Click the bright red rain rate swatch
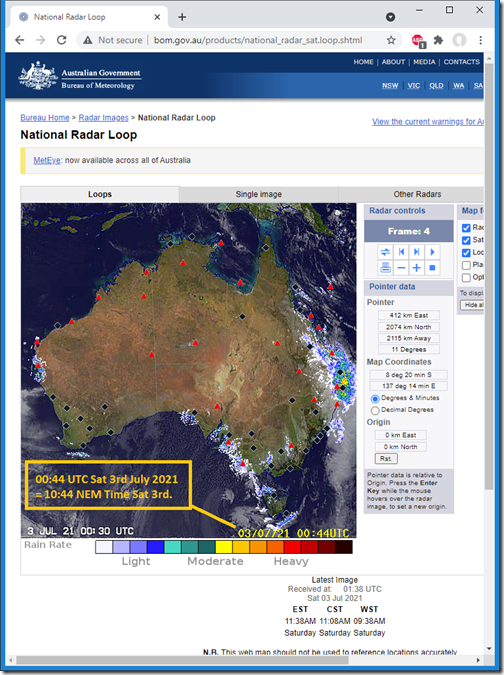504x675 pixels. tap(293, 547)
